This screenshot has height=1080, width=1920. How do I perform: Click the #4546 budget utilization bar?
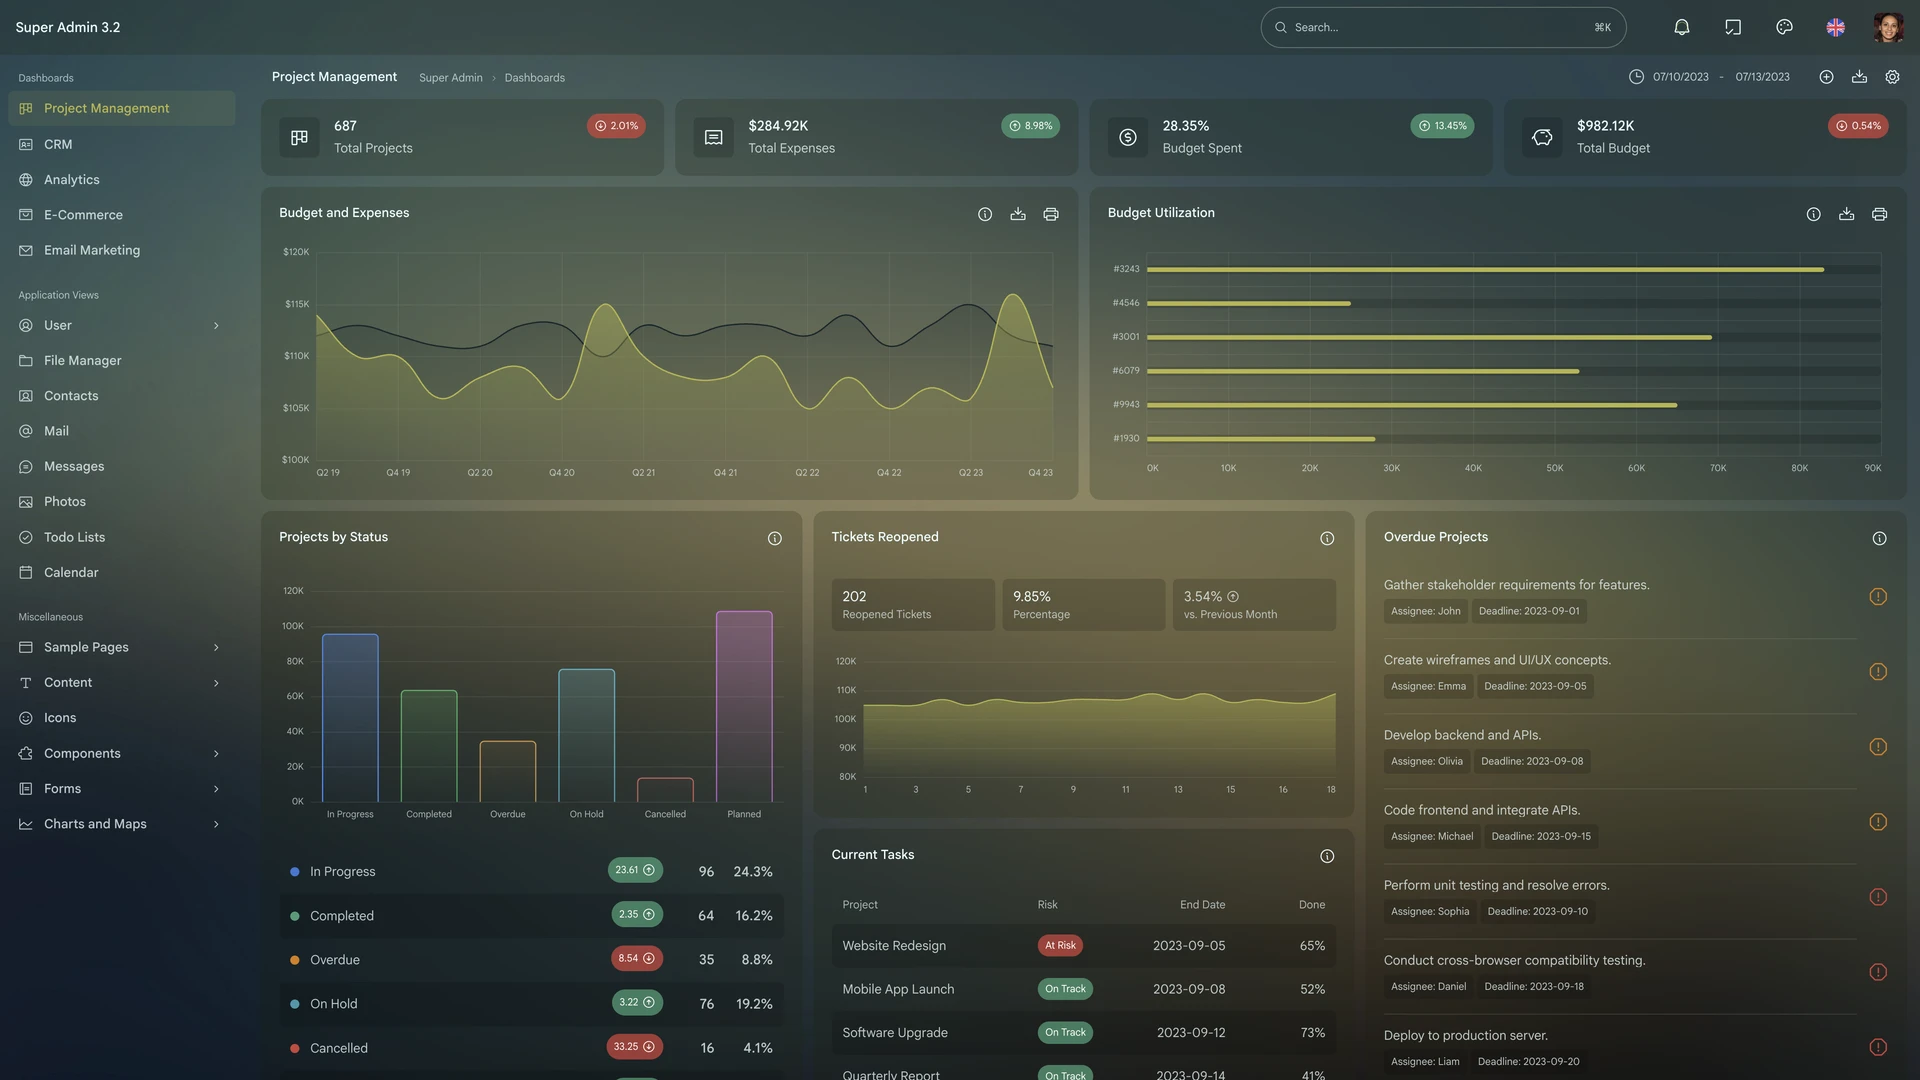click(x=1248, y=304)
